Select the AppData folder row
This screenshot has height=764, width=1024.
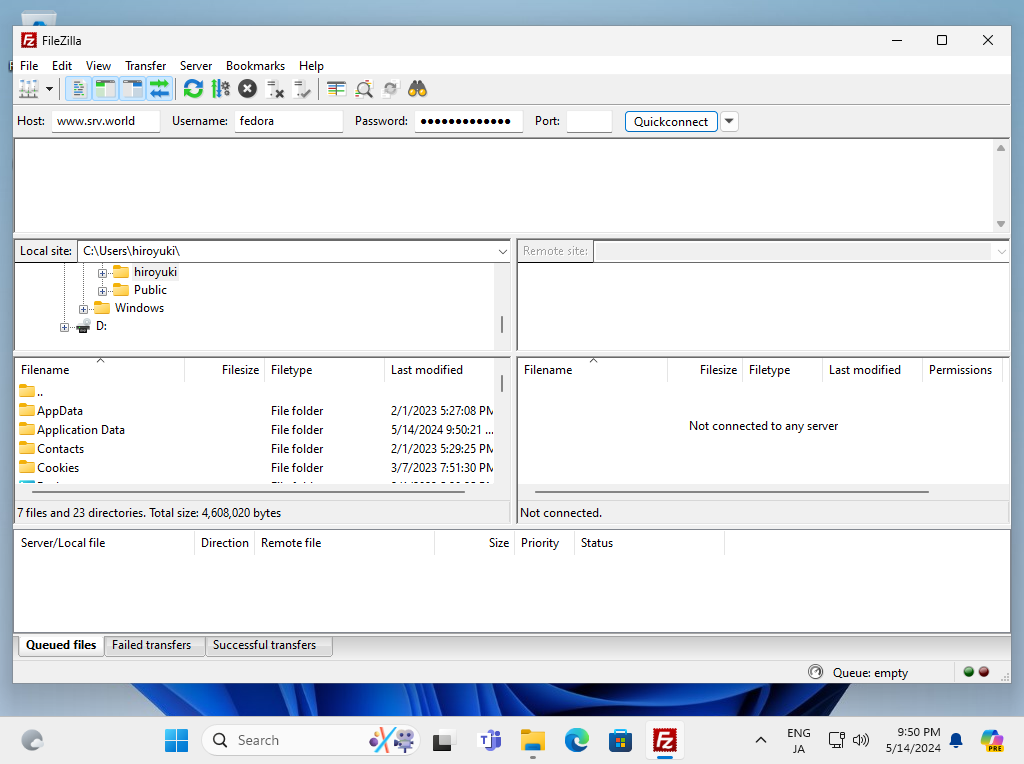pyautogui.click(x=255, y=411)
